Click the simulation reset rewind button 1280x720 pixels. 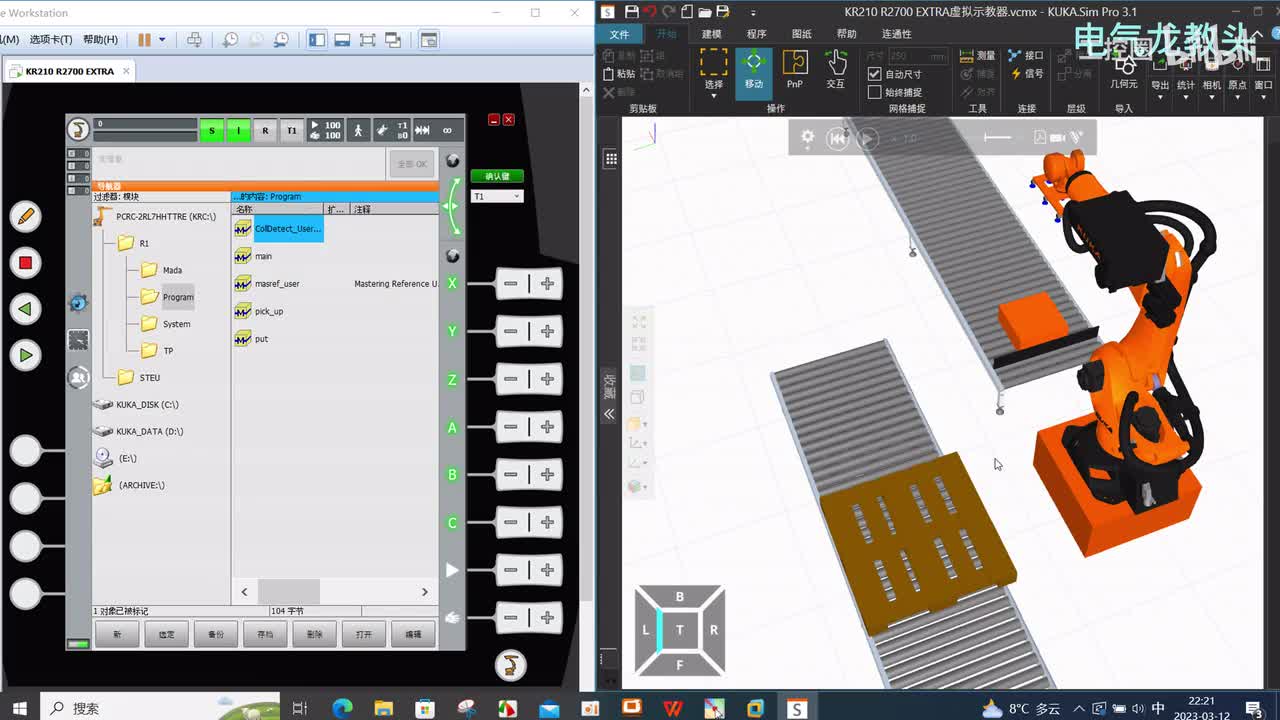pos(837,139)
